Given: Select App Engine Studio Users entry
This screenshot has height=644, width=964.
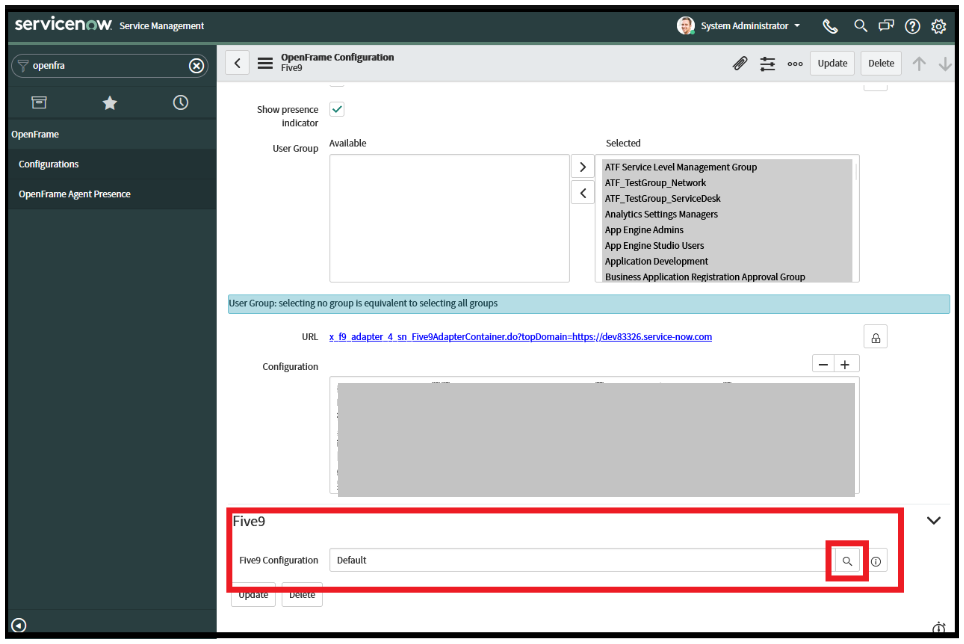Looking at the screenshot, I should [x=654, y=246].
